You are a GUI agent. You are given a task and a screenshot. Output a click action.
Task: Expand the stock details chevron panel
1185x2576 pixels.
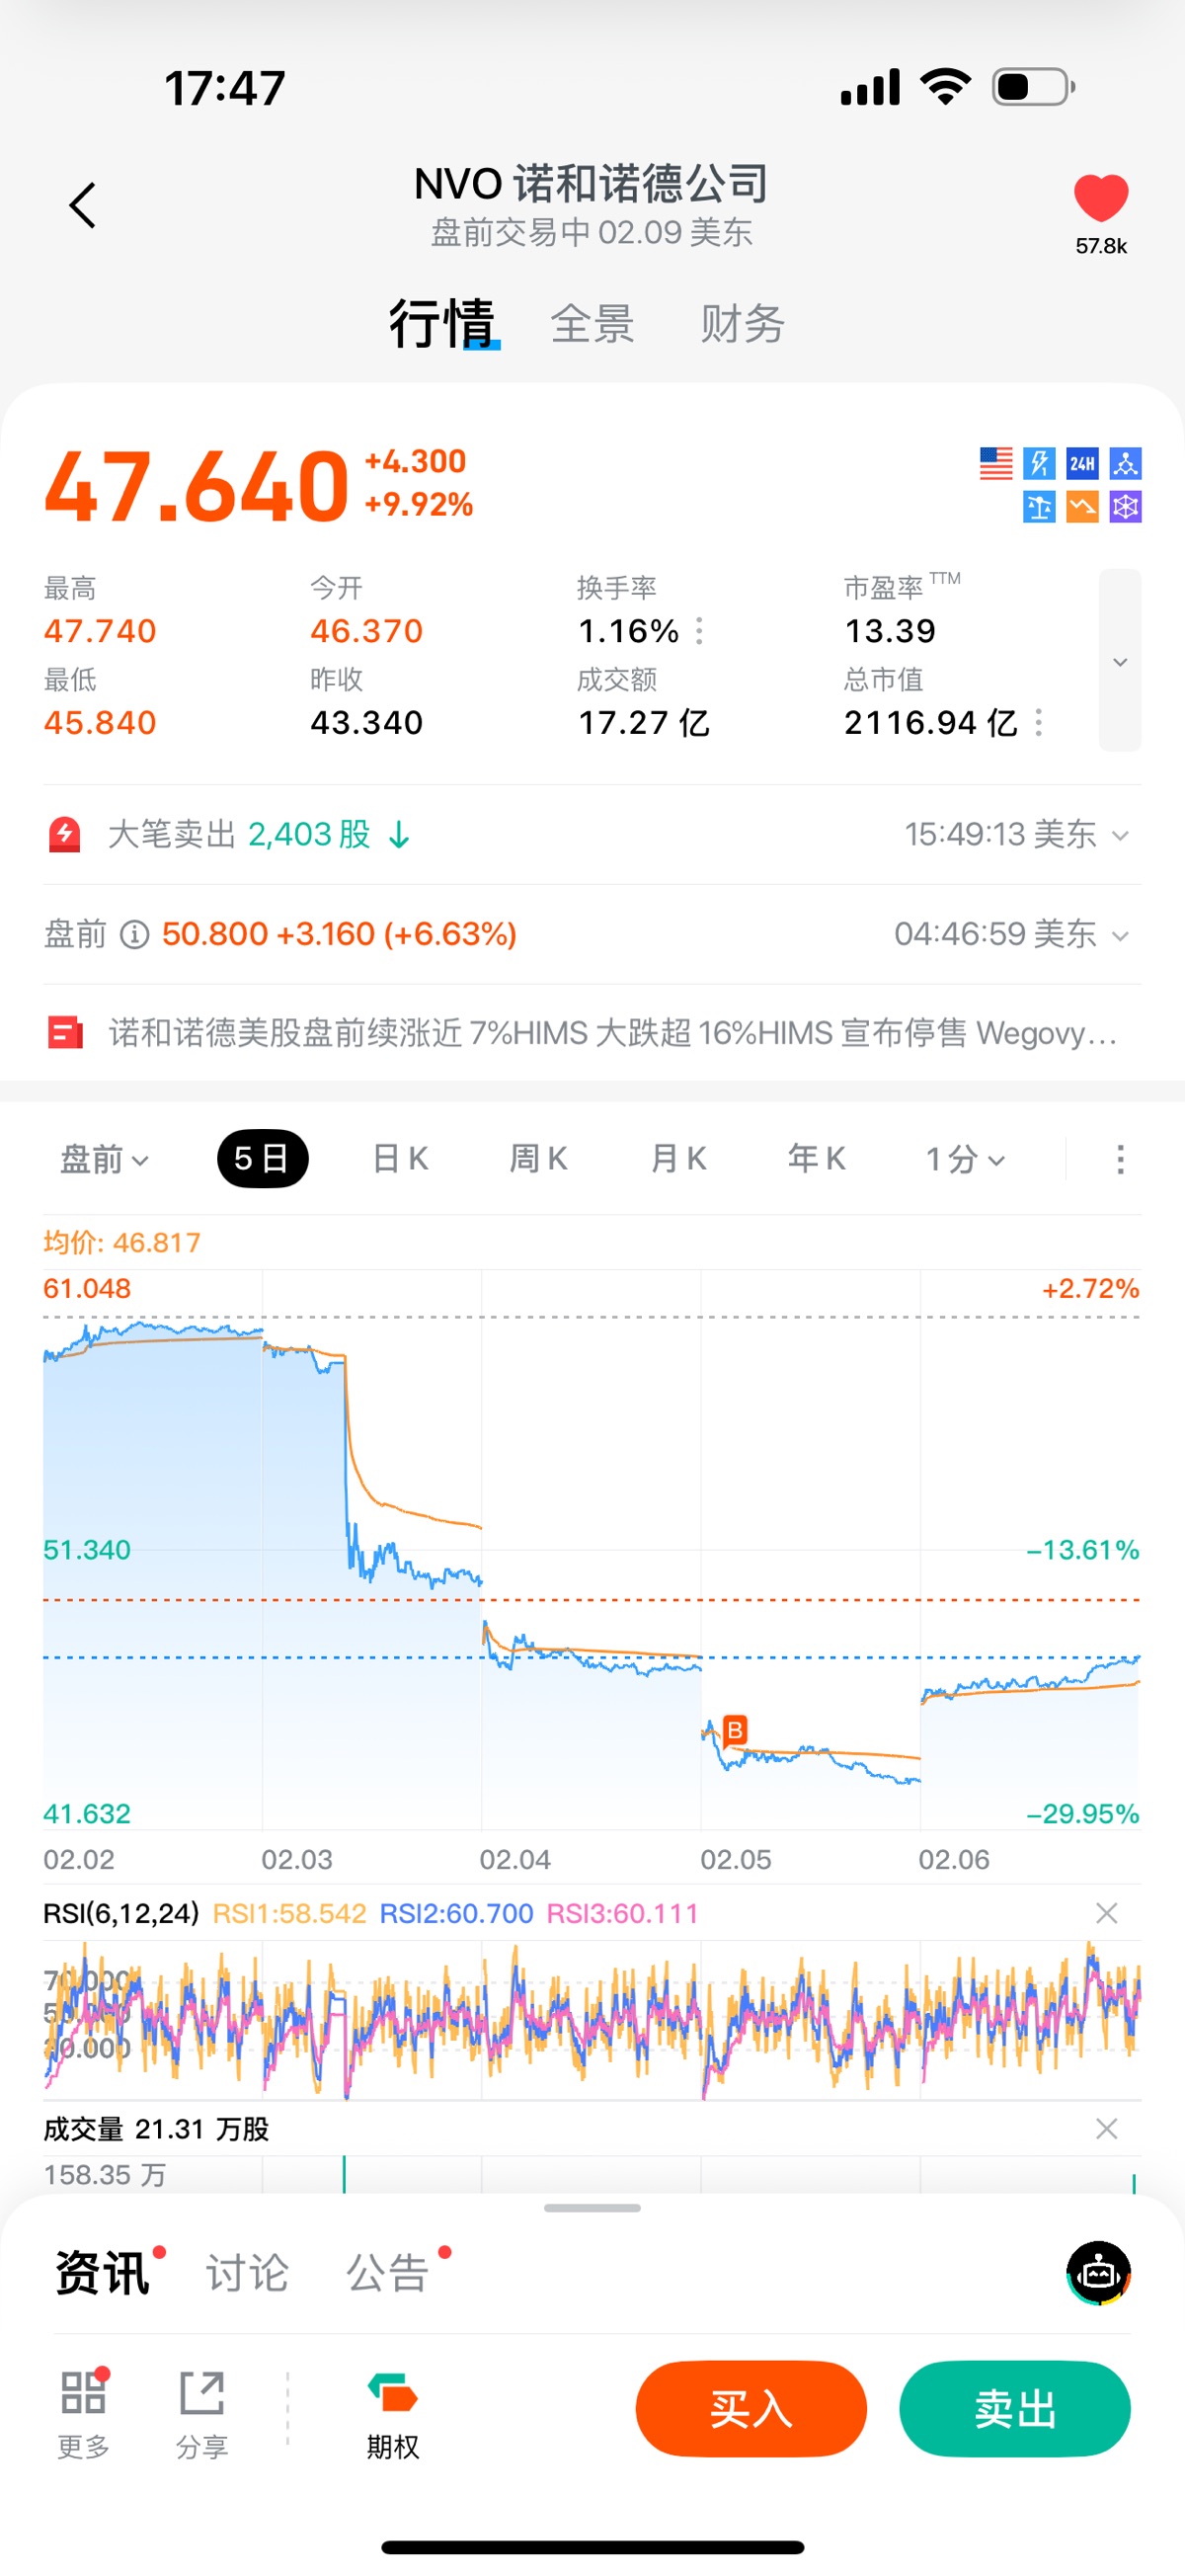pos(1120,661)
